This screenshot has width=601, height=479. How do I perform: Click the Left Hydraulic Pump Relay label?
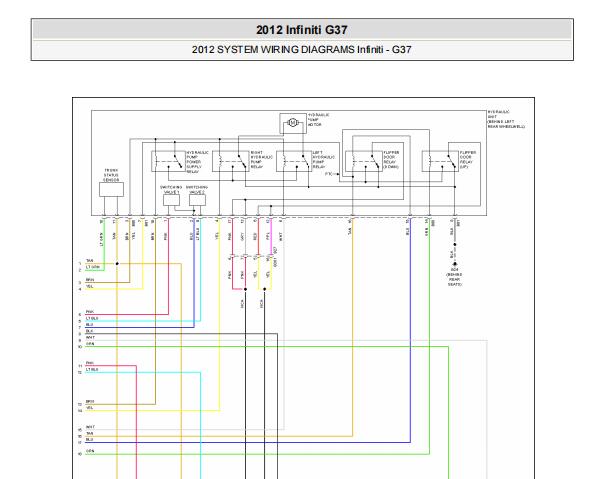point(324,159)
